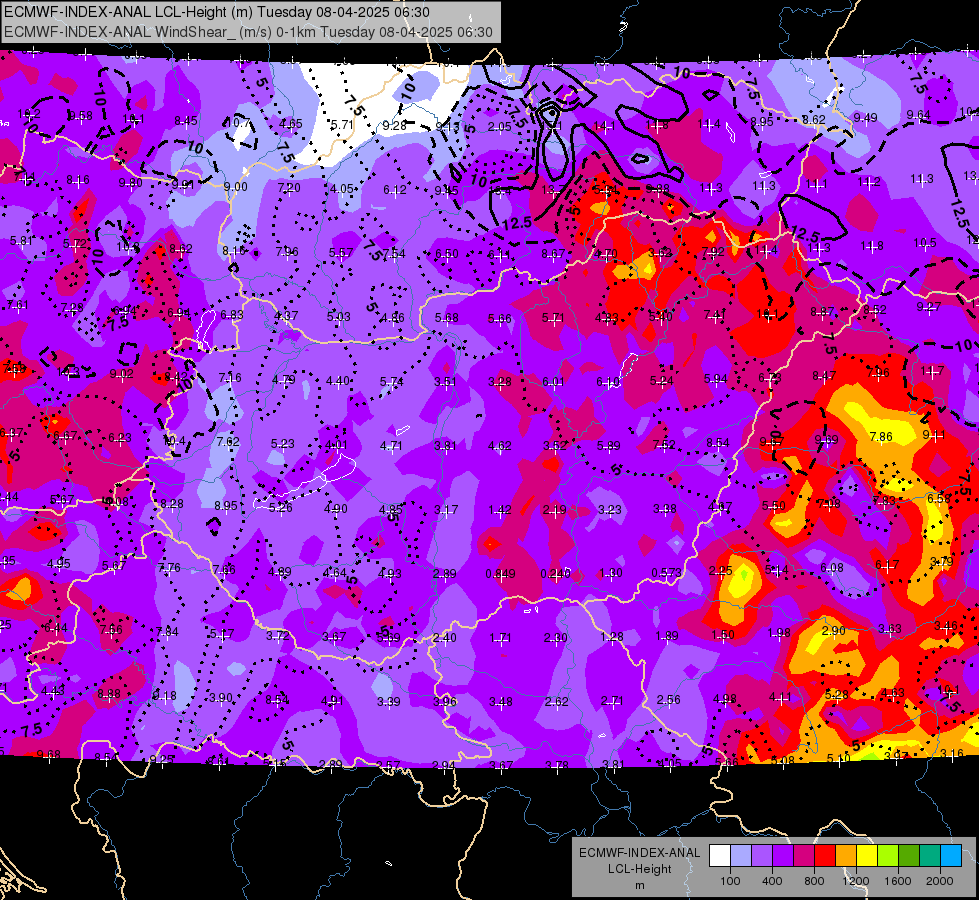Click the grid value "1.71"
The height and width of the screenshot is (900, 979).
pyautogui.click(x=500, y=638)
